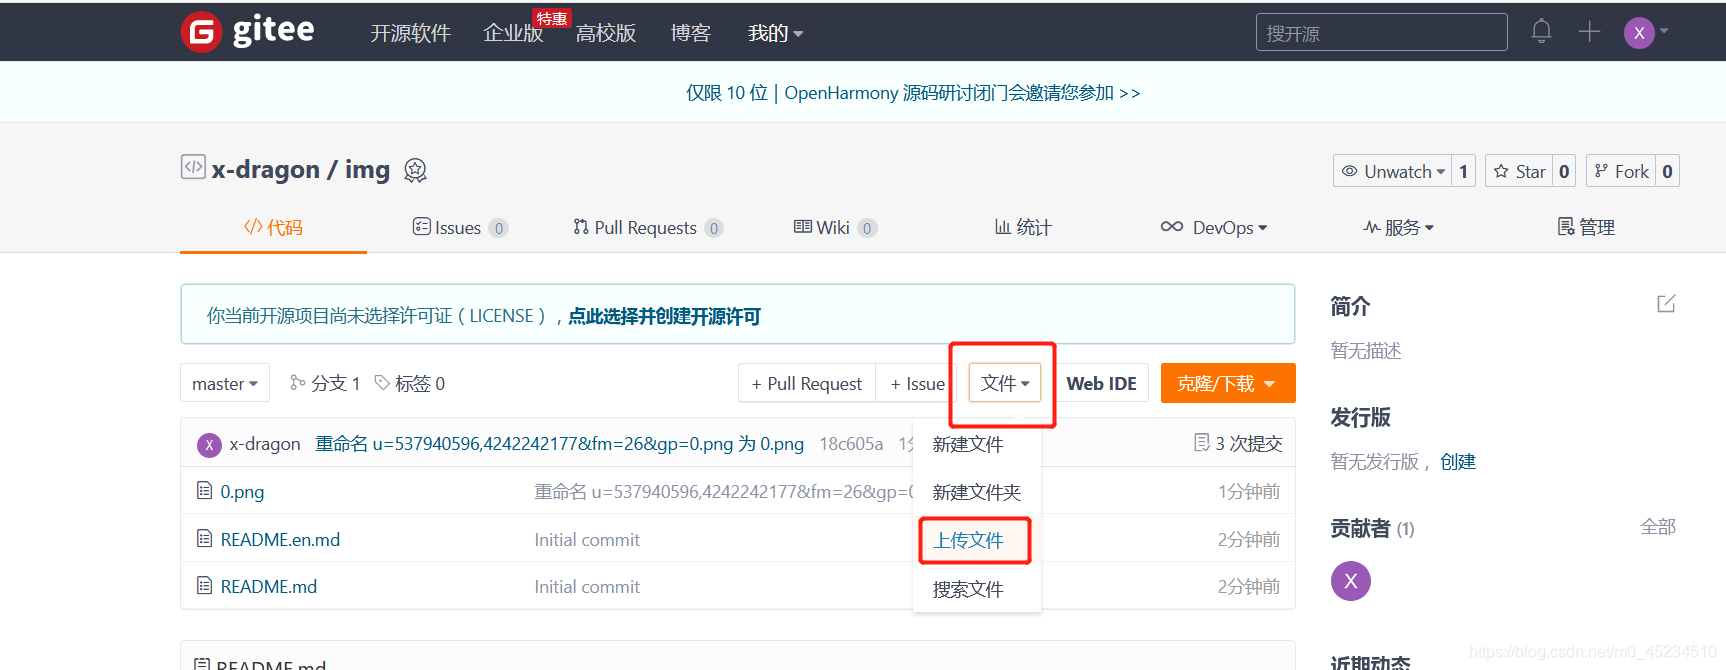Click the watch count 1
The image size is (1726, 670).
[x=1463, y=171]
